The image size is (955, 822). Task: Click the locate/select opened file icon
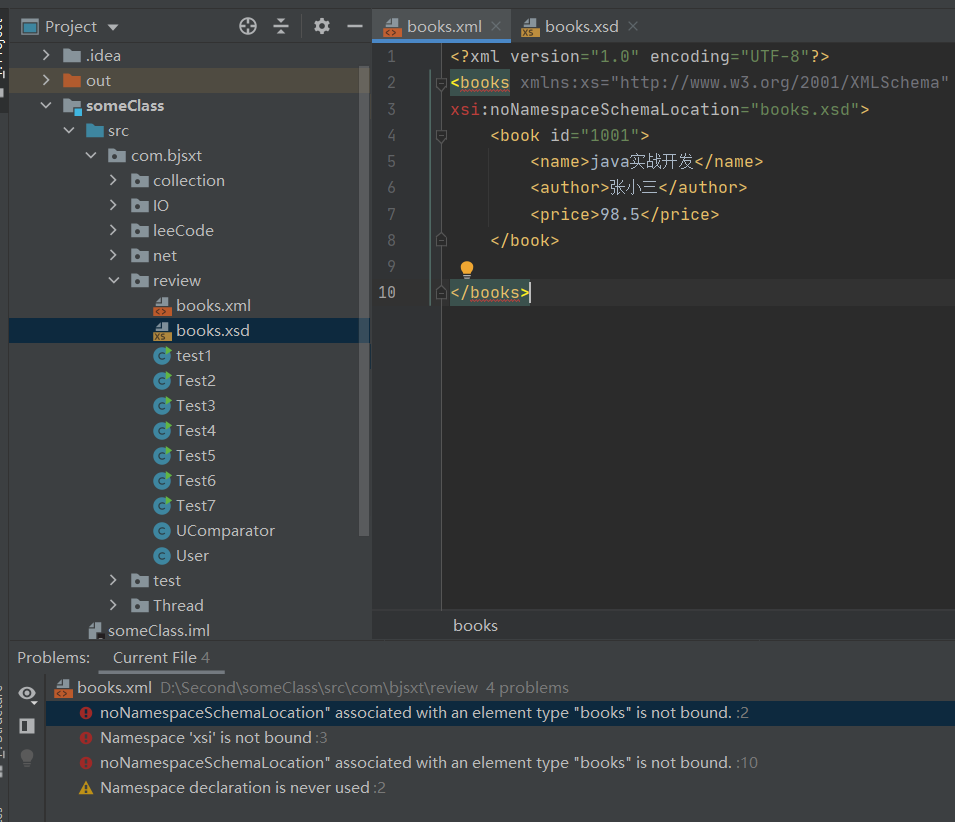click(x=248, y=26)
